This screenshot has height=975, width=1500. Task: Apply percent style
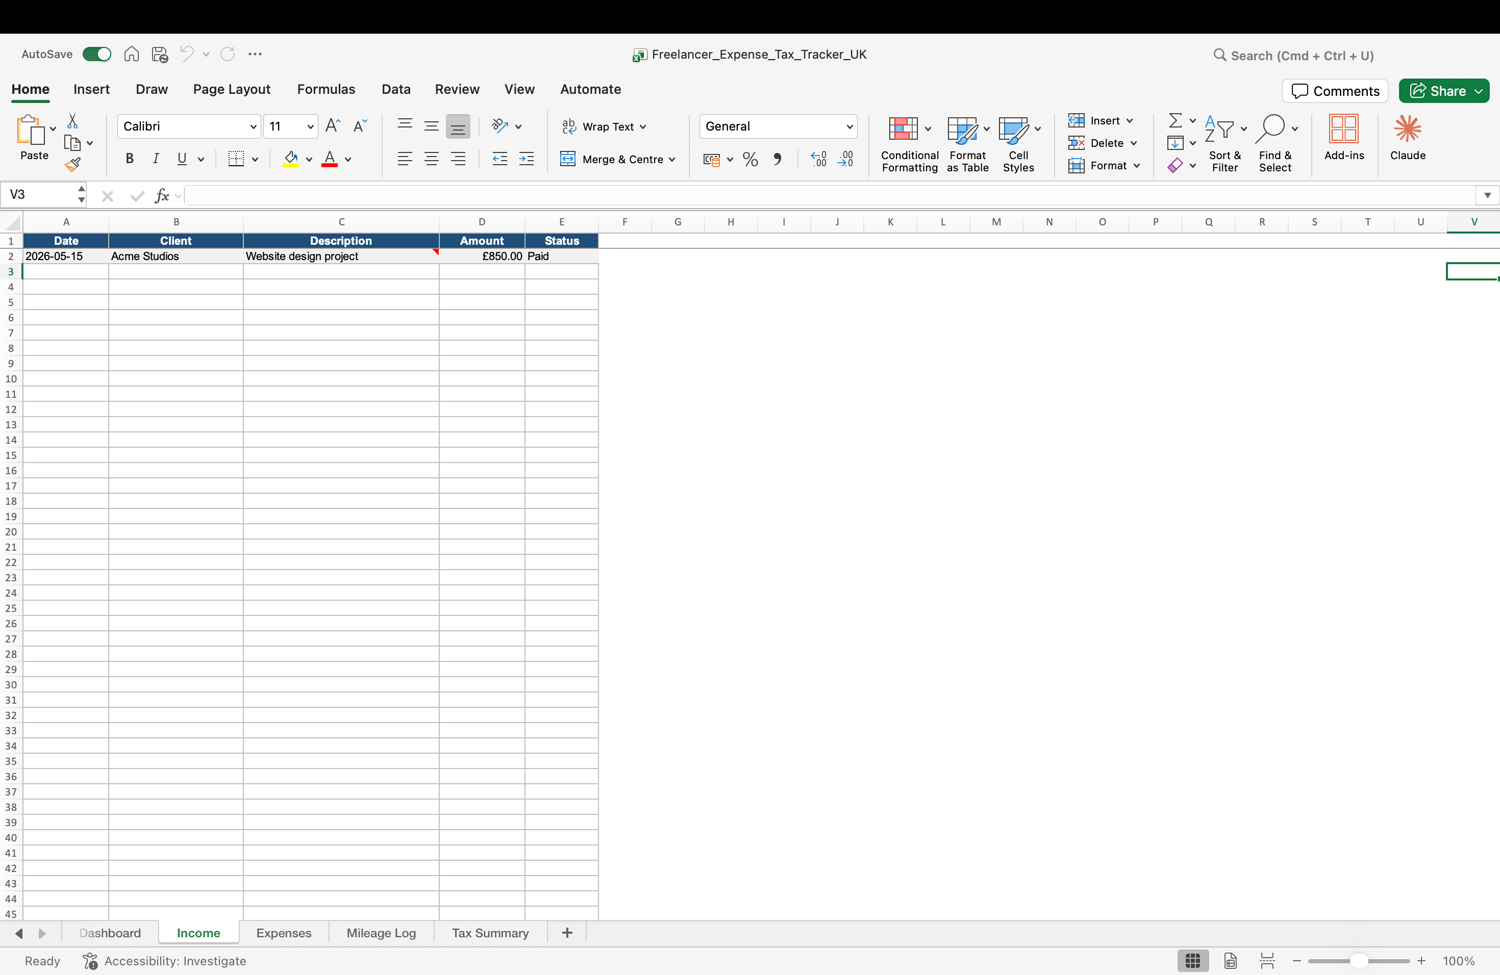coord(750,159)
